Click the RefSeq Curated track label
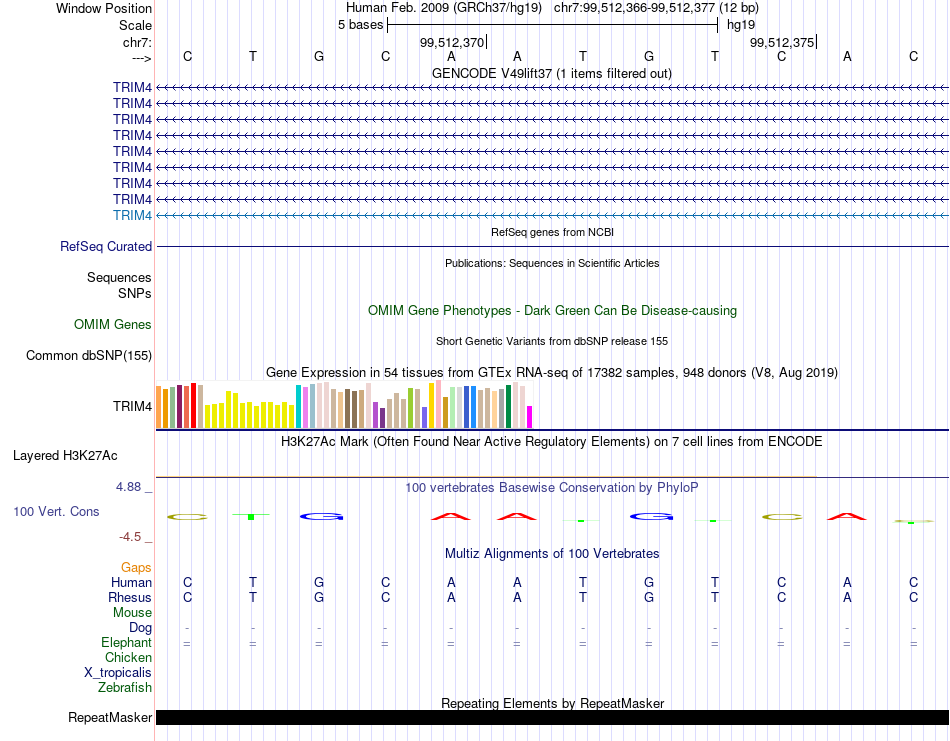The image size is (950, 741). (x=106, y=247)
